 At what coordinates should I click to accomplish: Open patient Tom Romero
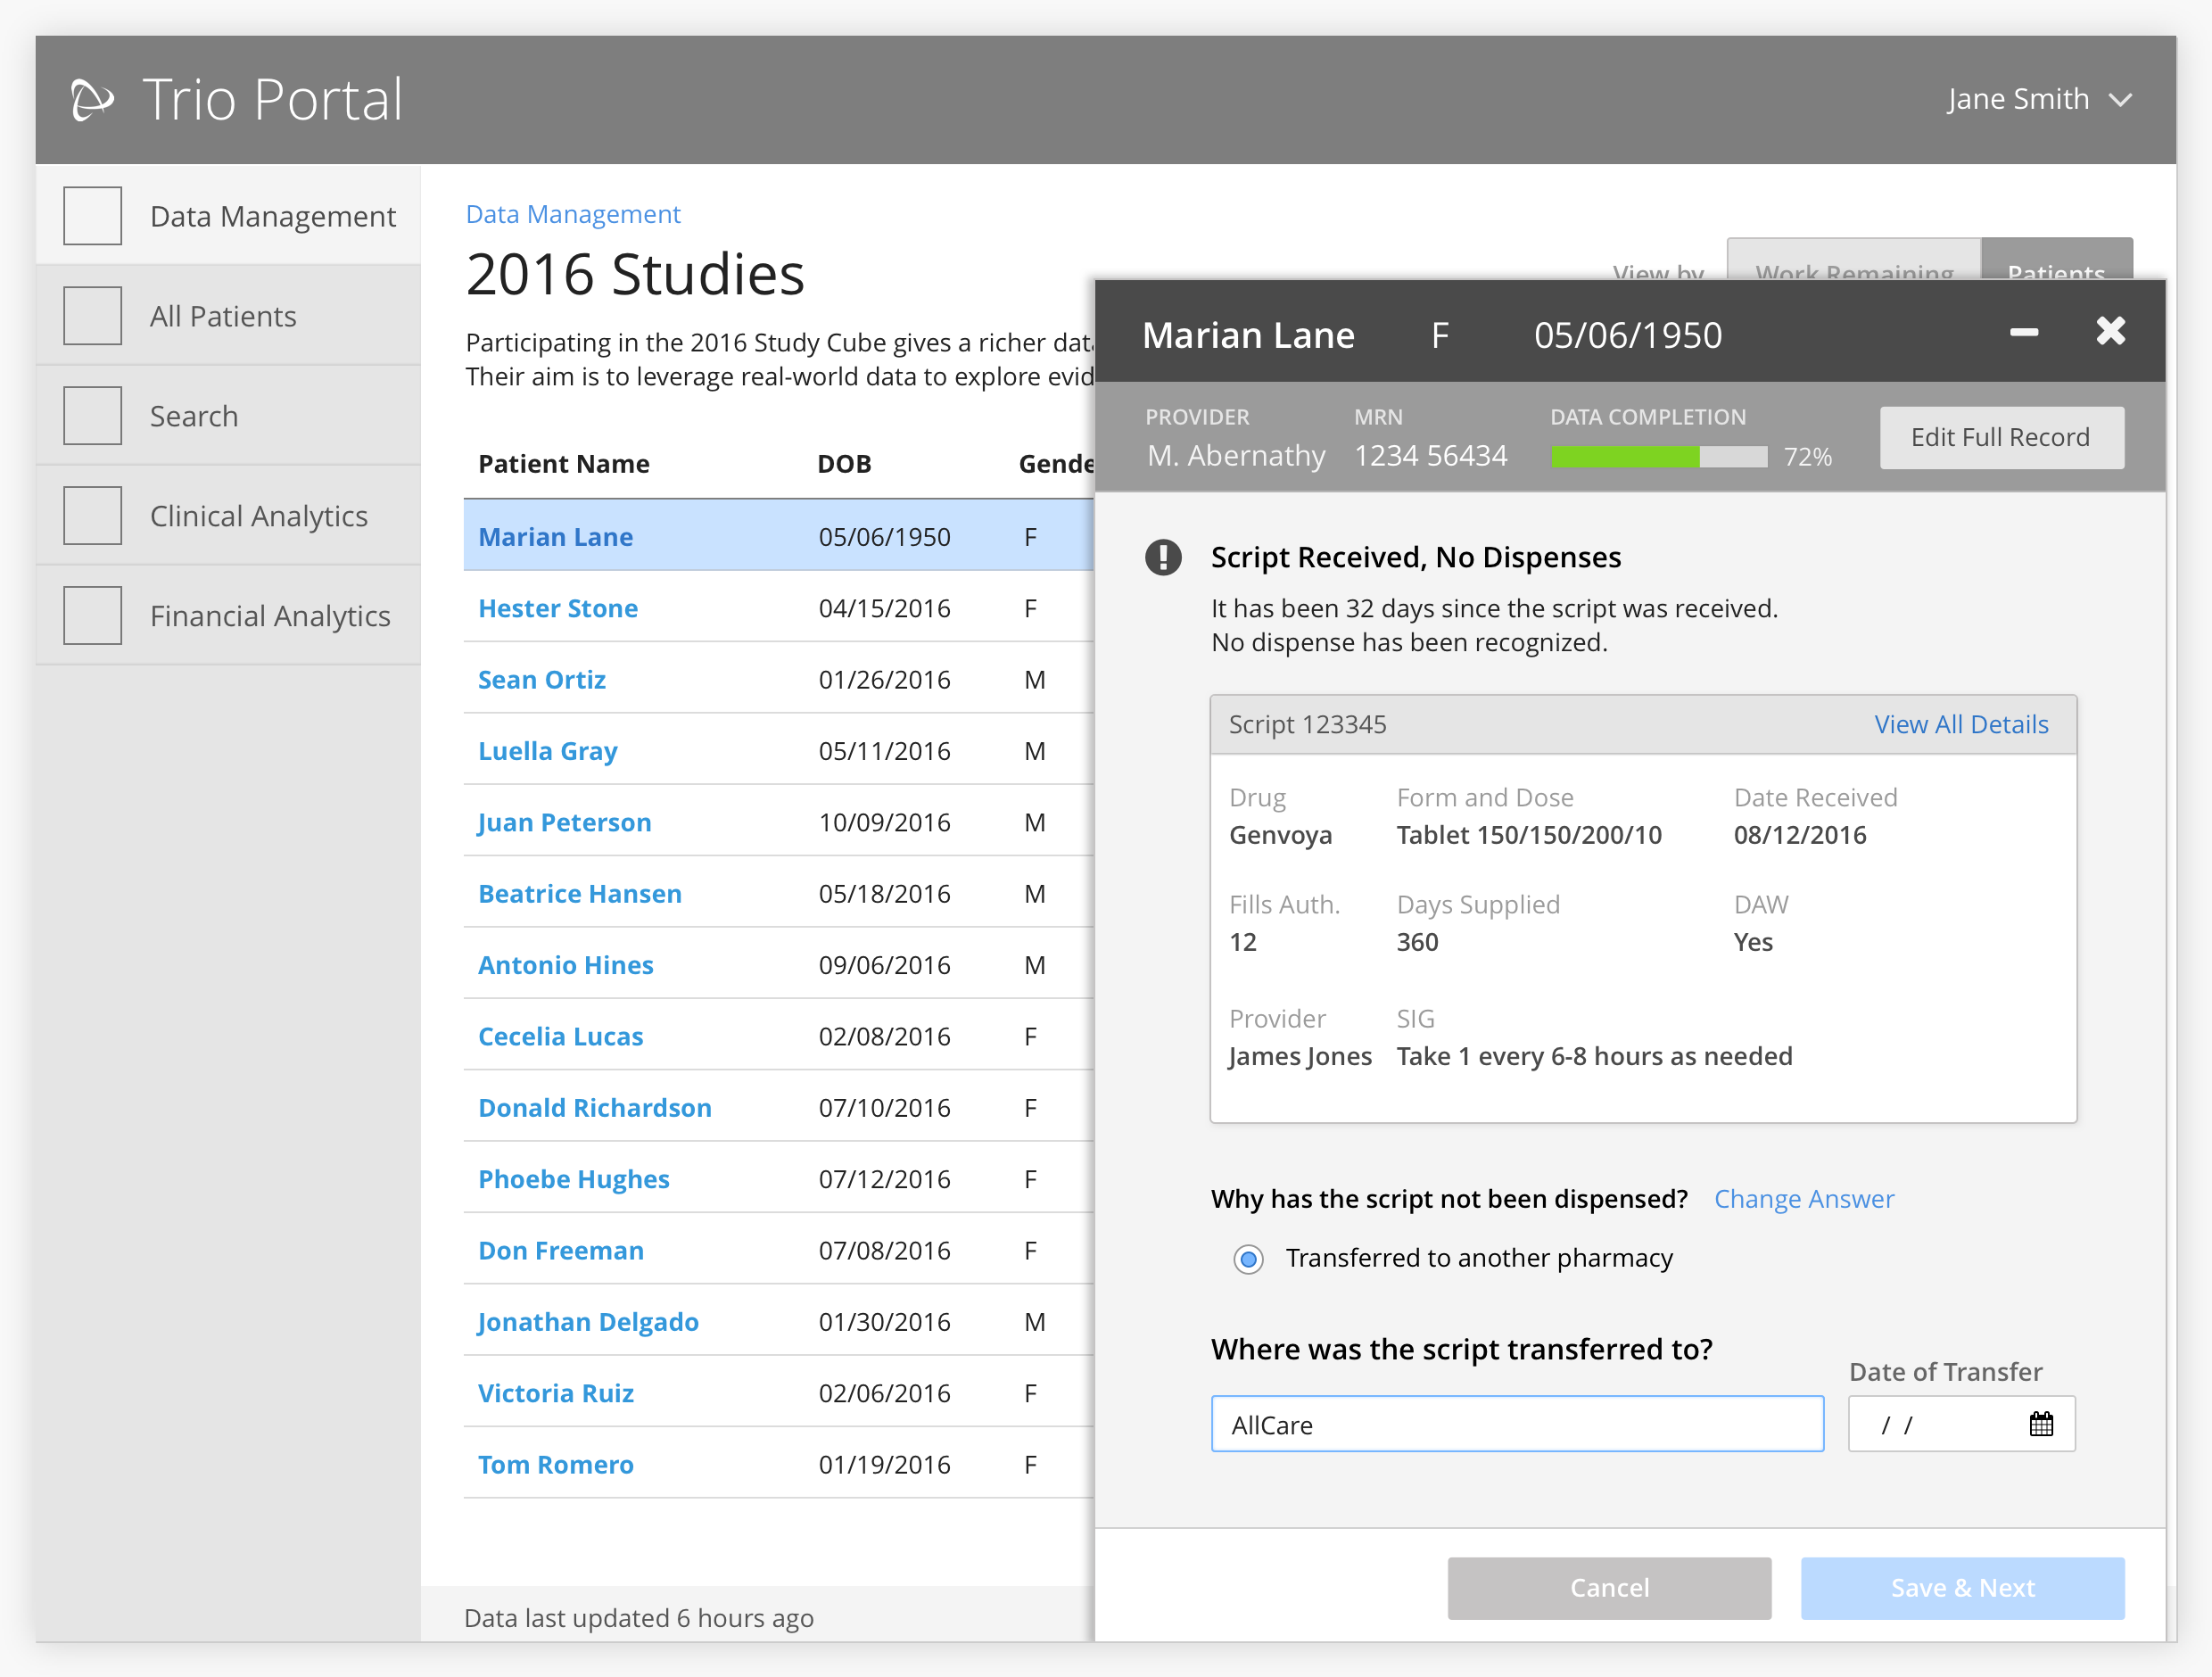click(x=556, y=1465)
